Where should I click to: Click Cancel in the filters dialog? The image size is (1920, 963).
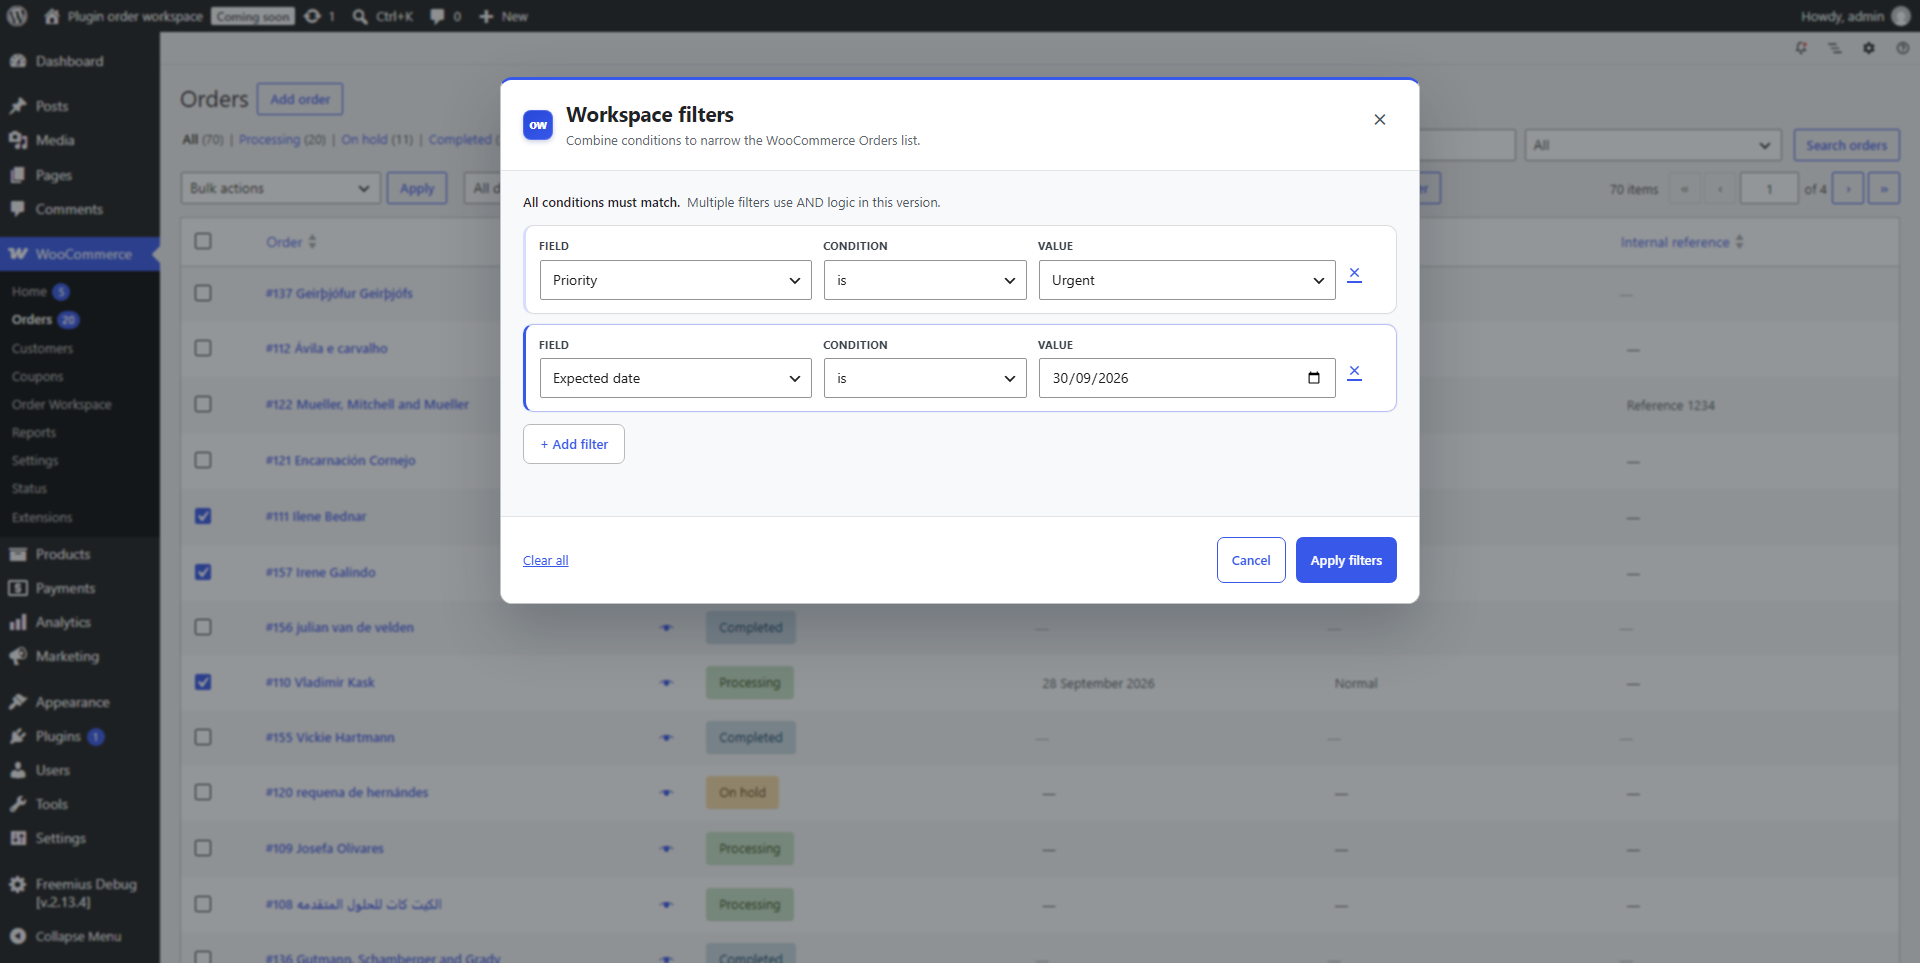(1251, 560)
